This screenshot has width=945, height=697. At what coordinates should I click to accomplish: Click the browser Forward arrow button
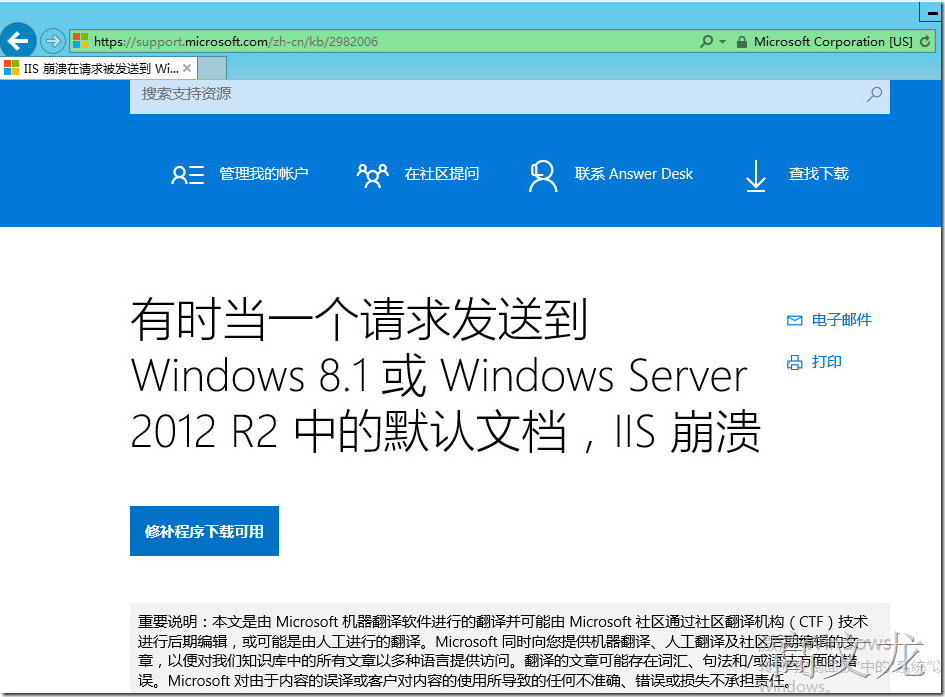[53, 41]
